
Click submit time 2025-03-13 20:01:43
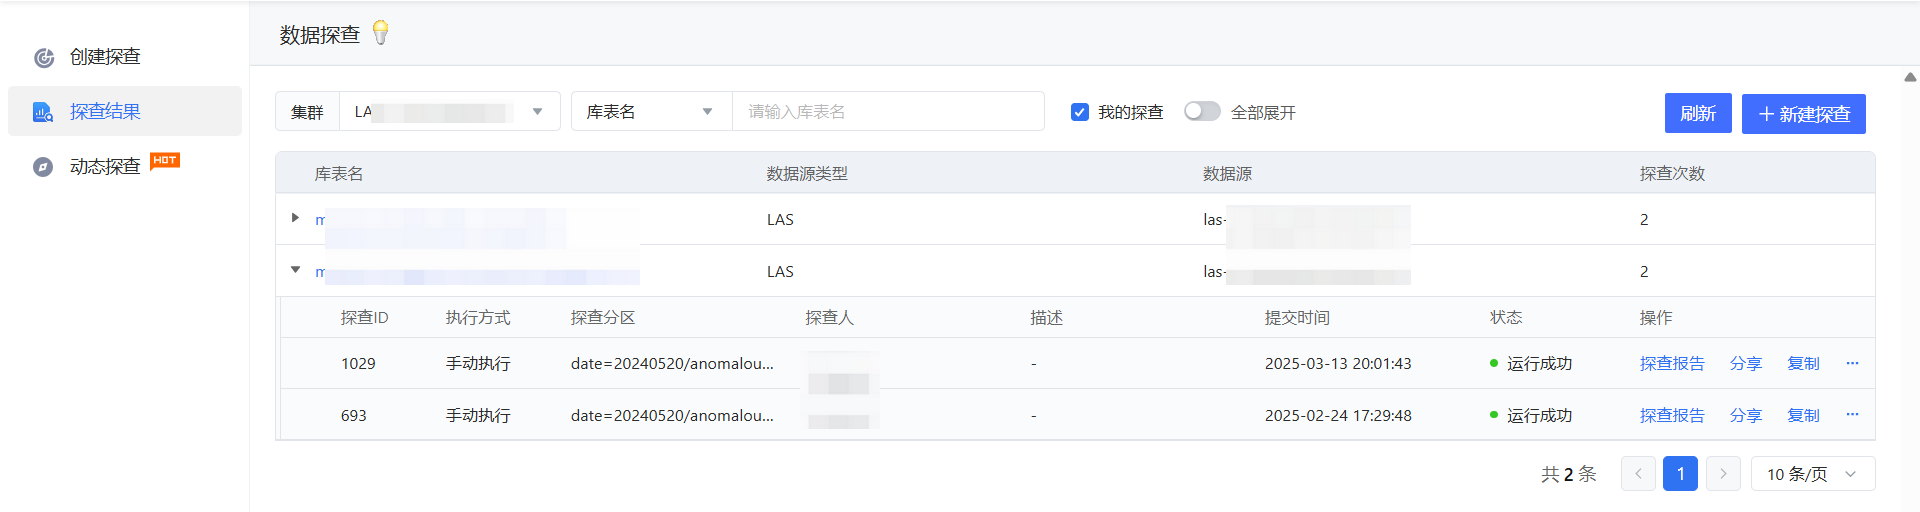(x=1338, y=363)
